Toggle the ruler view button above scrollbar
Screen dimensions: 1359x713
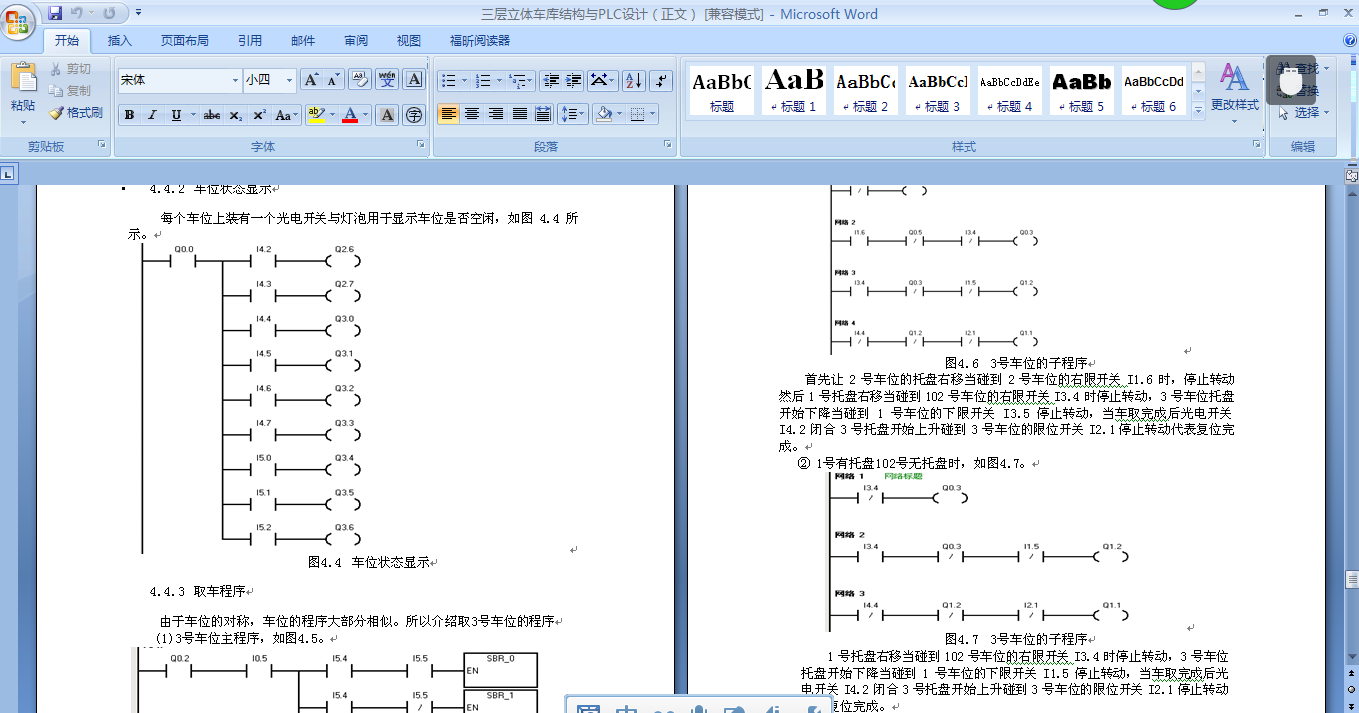tap(1351, 174)
